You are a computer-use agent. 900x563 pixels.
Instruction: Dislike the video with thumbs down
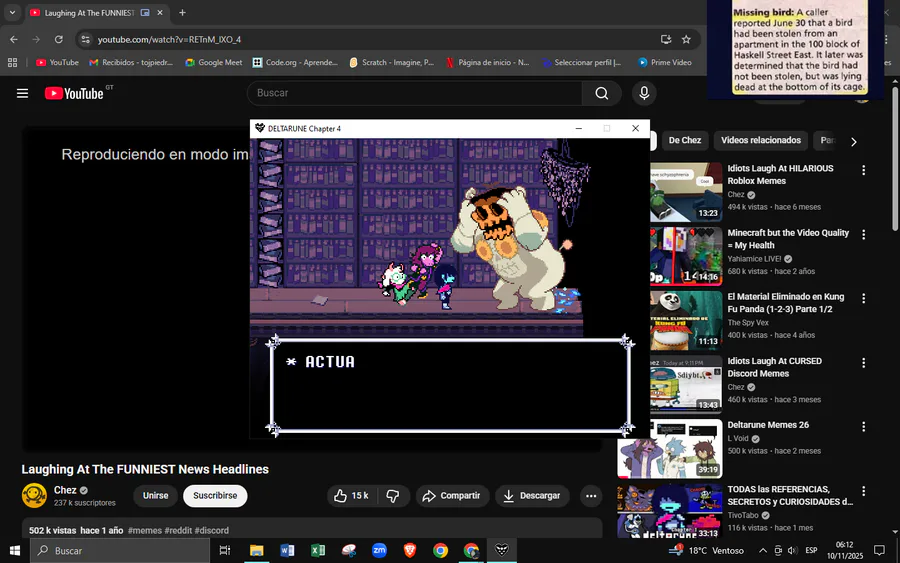tap(393, 496)
